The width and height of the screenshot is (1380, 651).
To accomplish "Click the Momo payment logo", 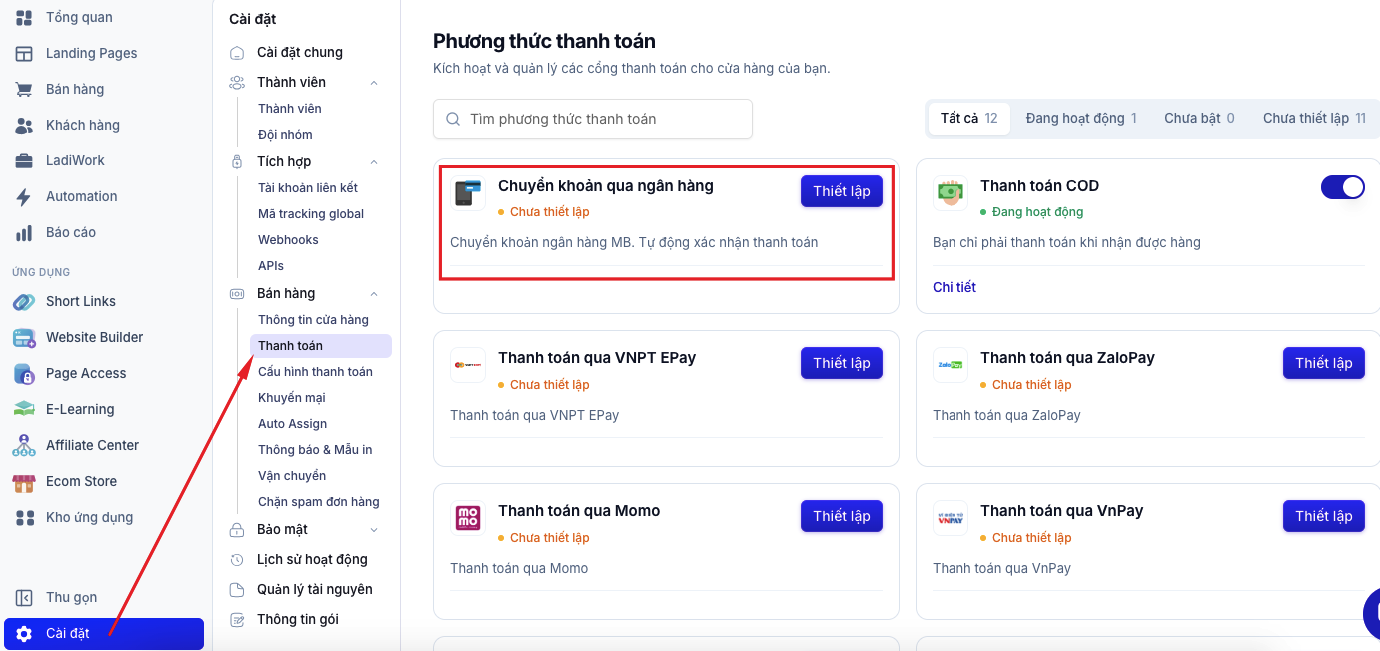I will tap(468, 517).
